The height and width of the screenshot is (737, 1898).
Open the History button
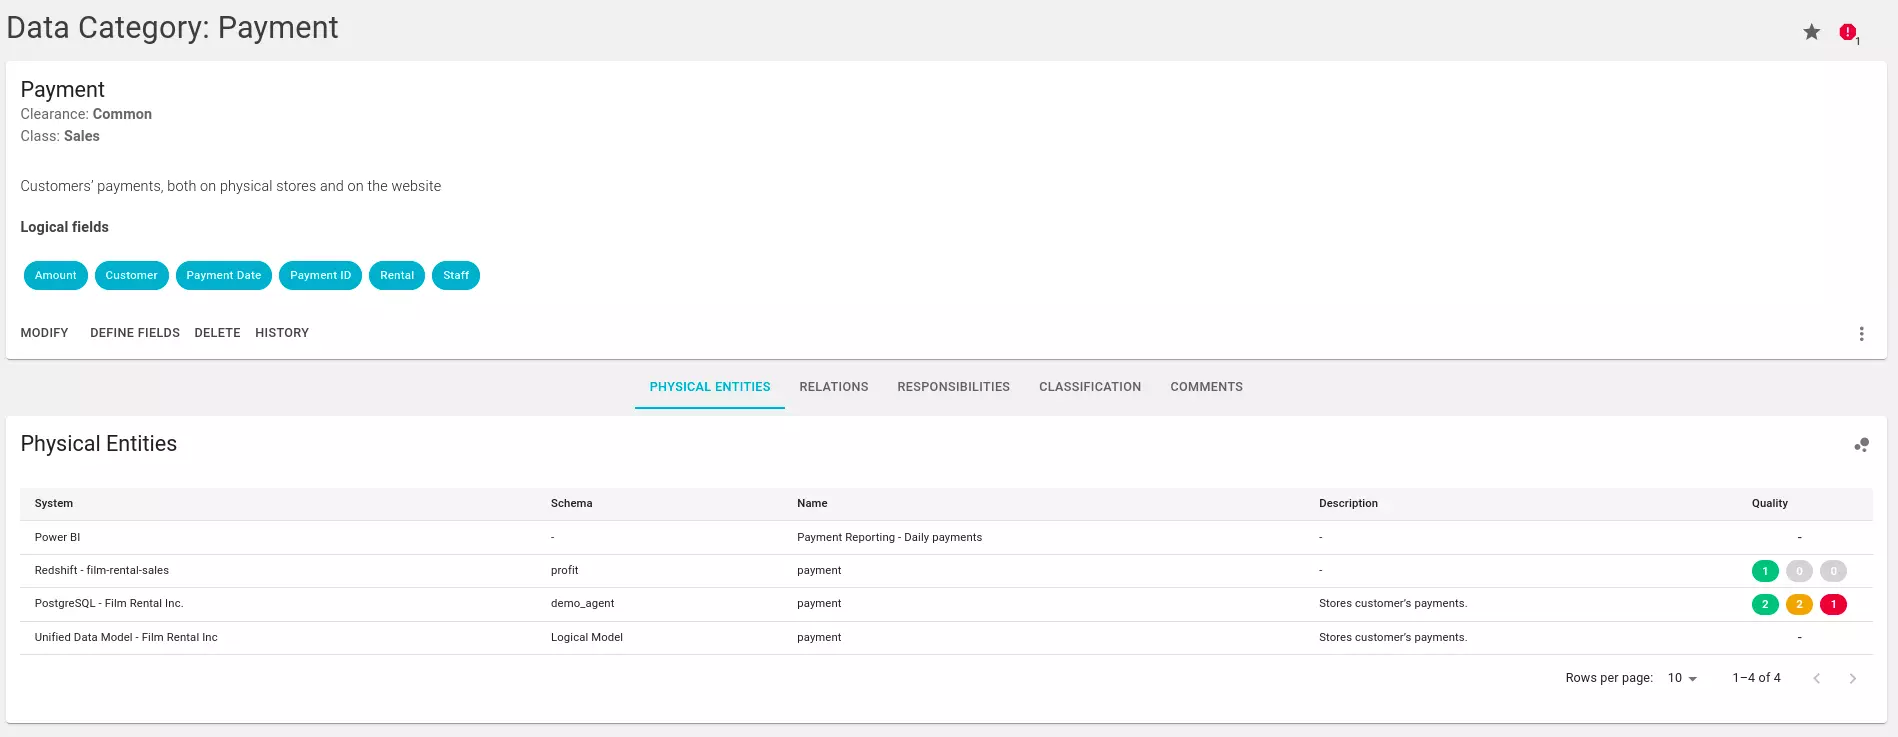282,333
